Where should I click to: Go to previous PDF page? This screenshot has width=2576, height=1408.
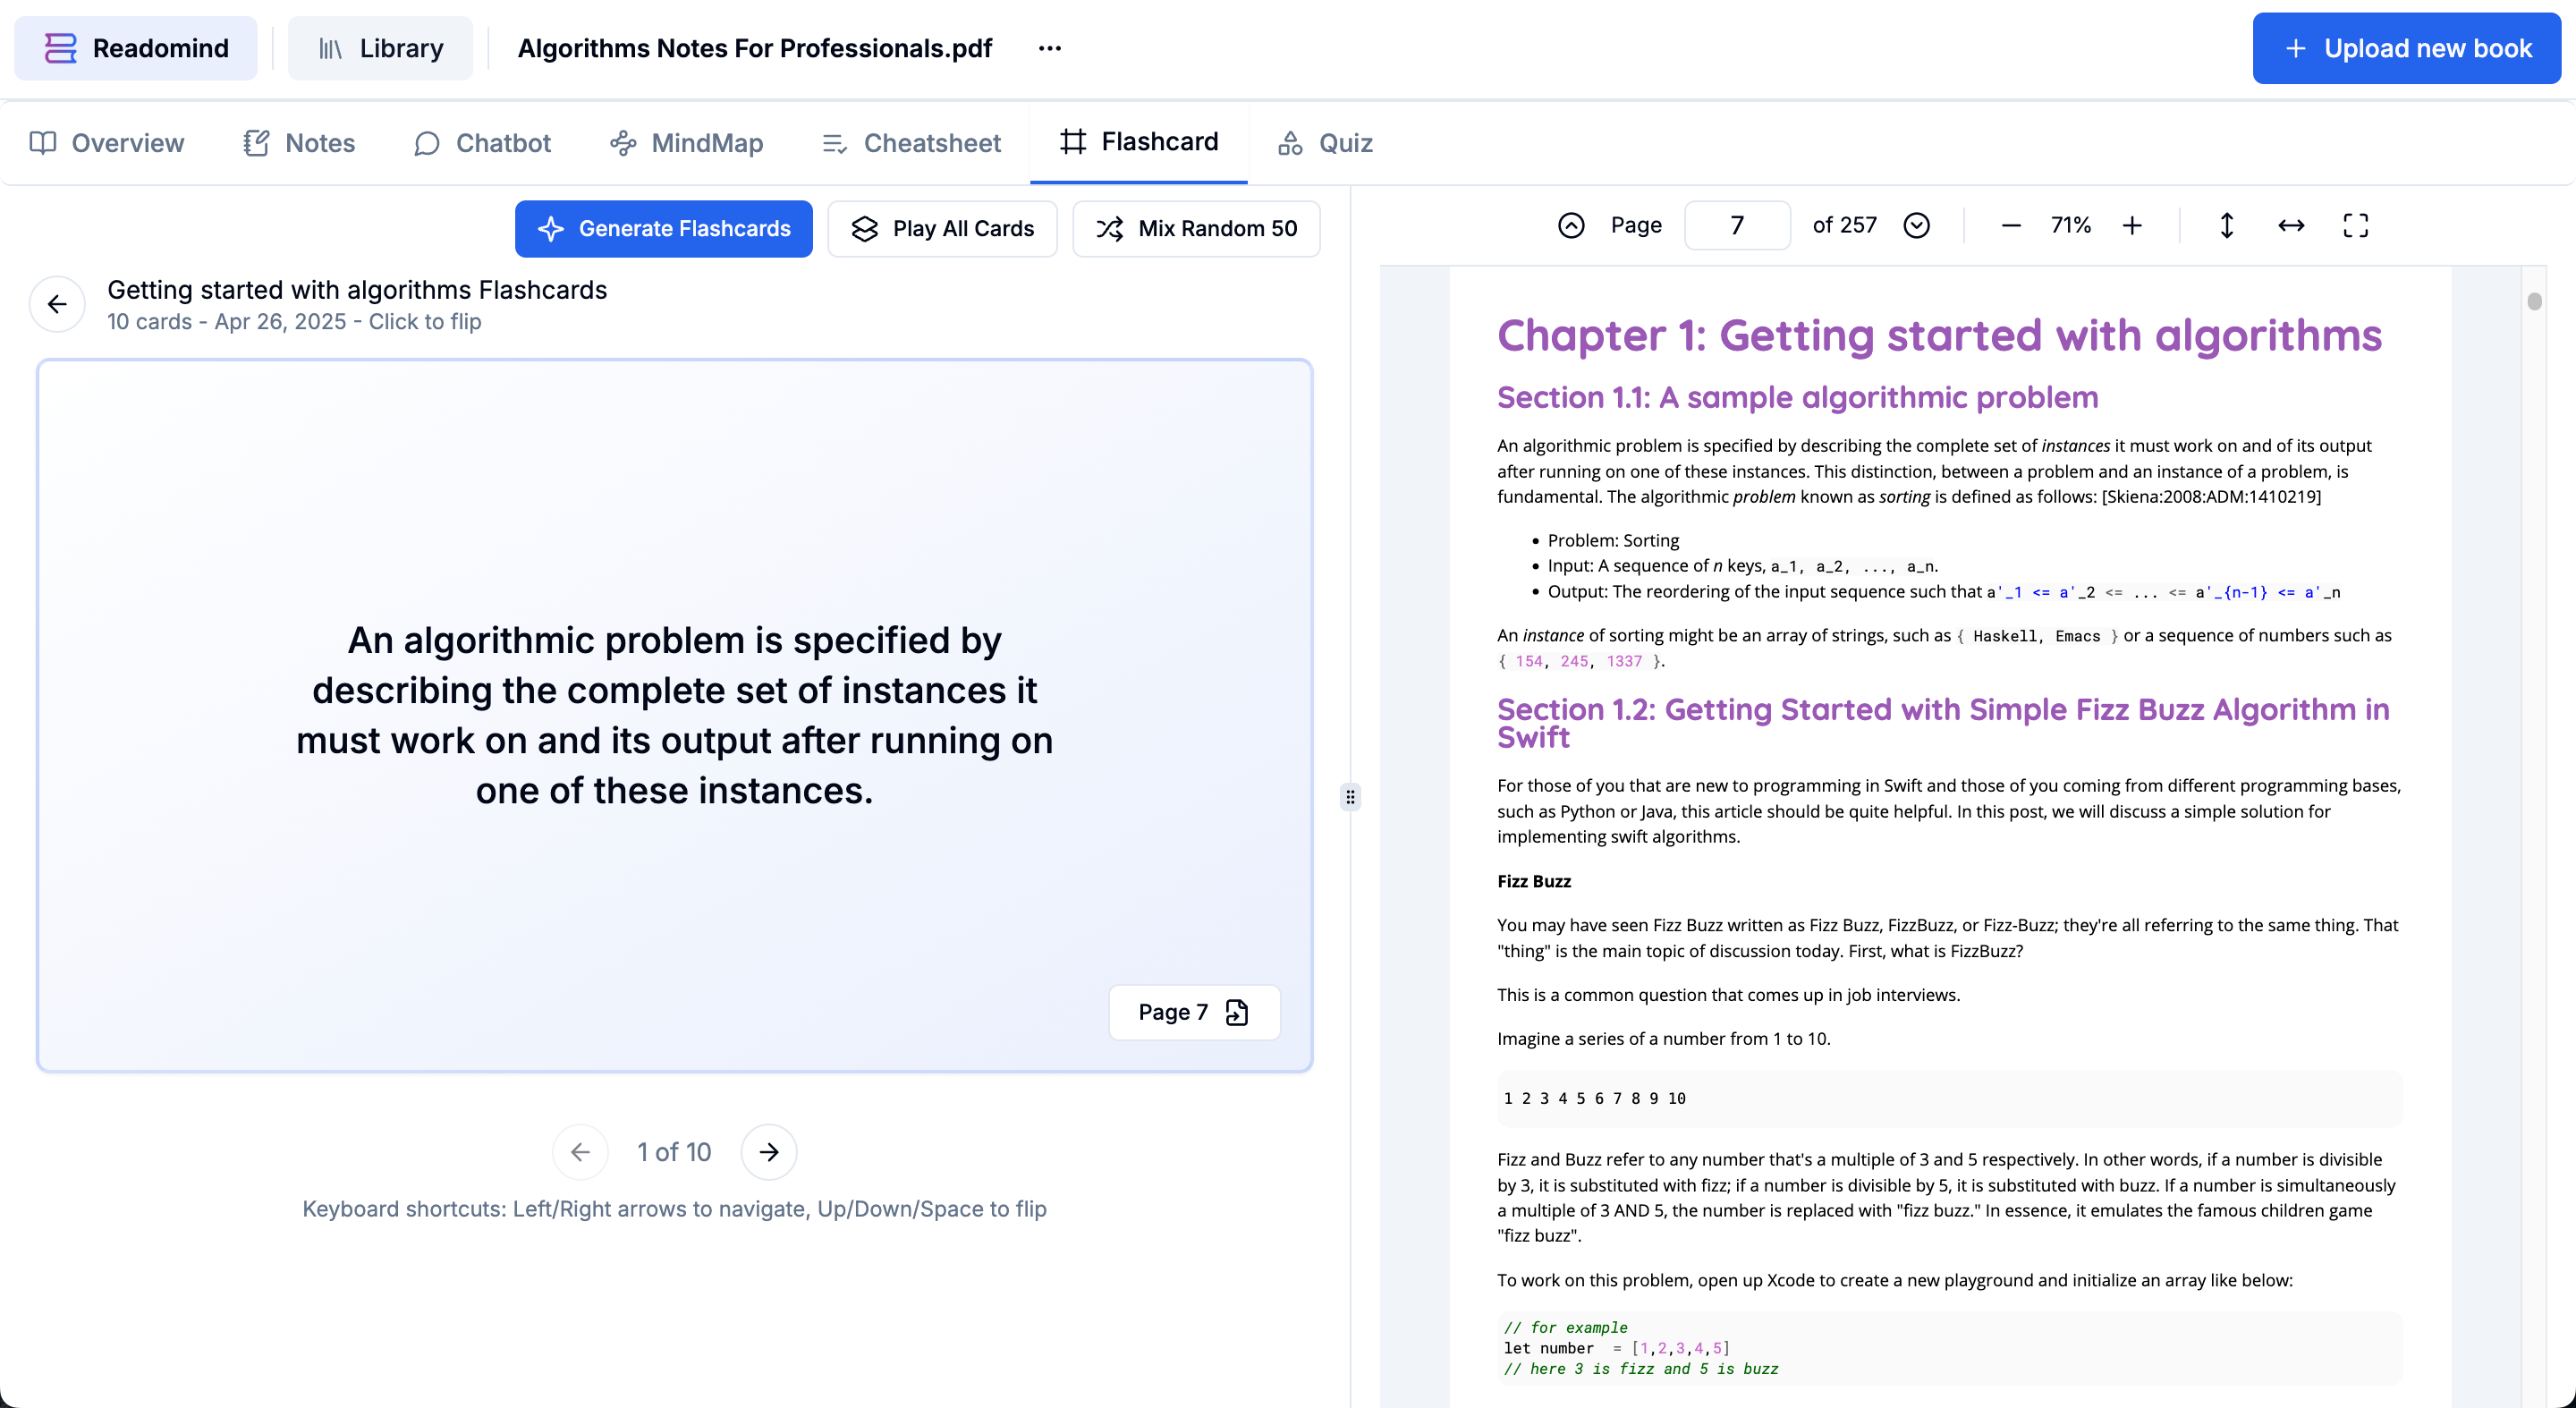pyautogui.click(x=1571, y=226)
